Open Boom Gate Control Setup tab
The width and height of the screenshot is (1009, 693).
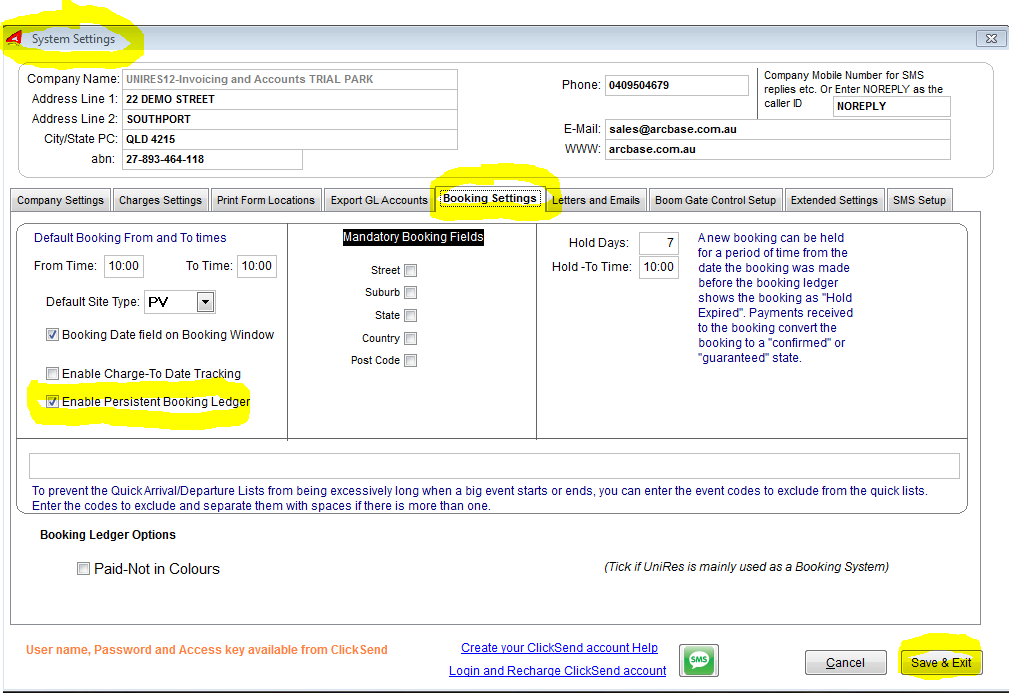(716, 200)
